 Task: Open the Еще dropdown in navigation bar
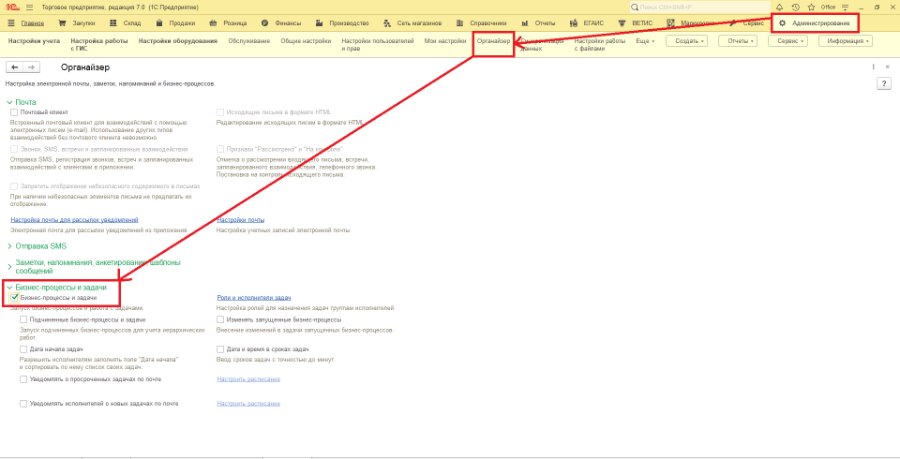[645, 41]
